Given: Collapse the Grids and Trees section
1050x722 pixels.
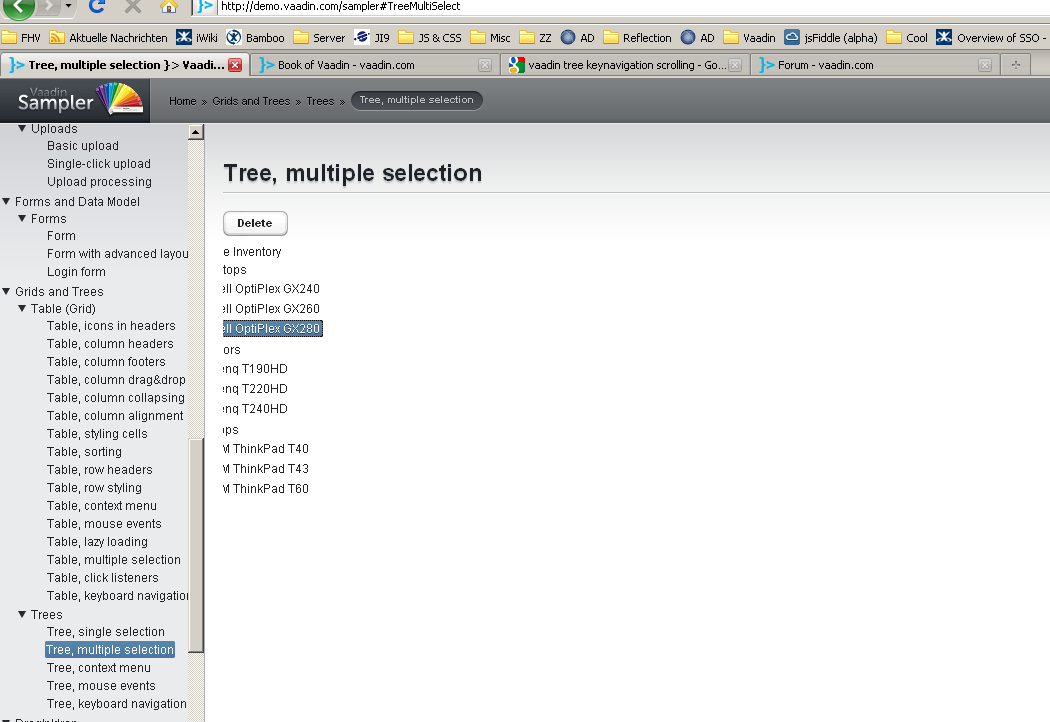Looking at the screenshot, I should click(x=7, y=292).
